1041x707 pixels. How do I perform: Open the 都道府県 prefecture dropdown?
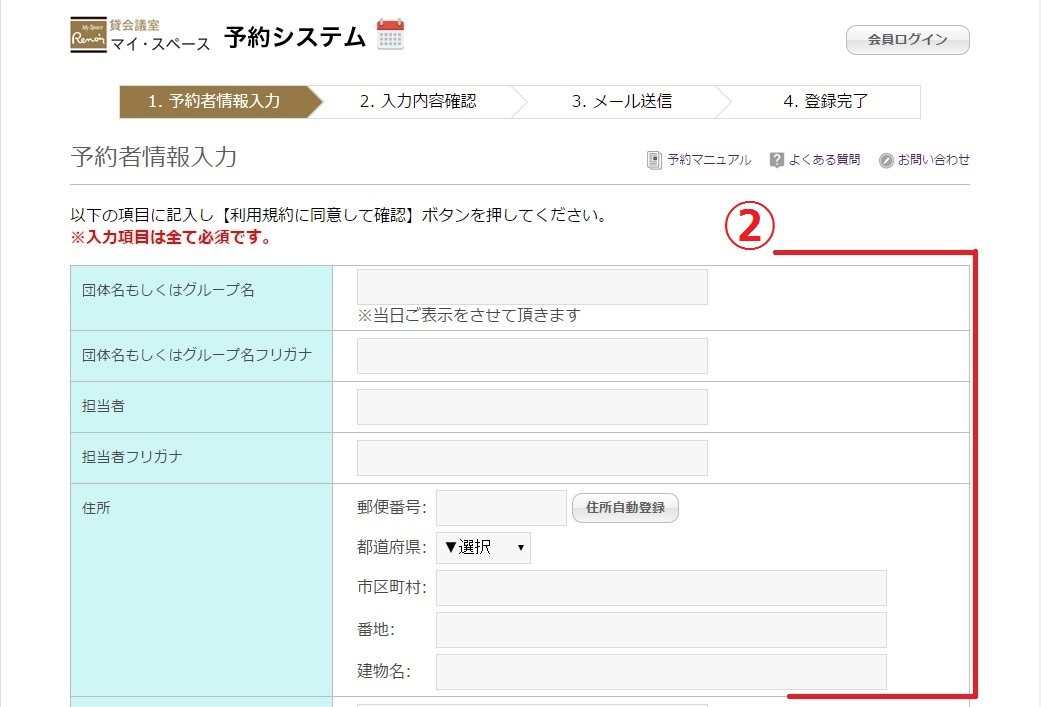pos(483,548)
